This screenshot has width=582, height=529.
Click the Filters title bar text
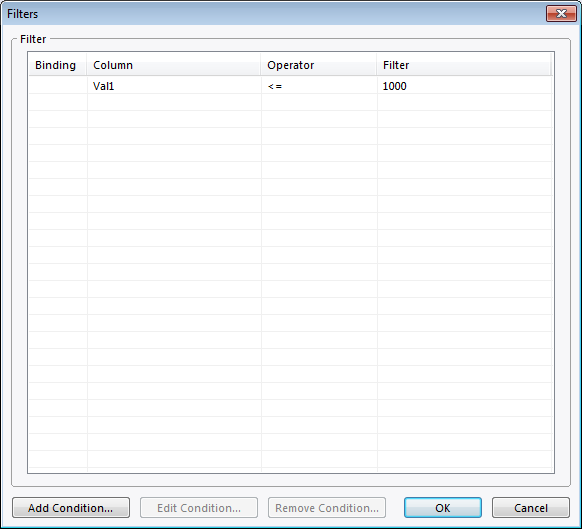tap(23, 14)
